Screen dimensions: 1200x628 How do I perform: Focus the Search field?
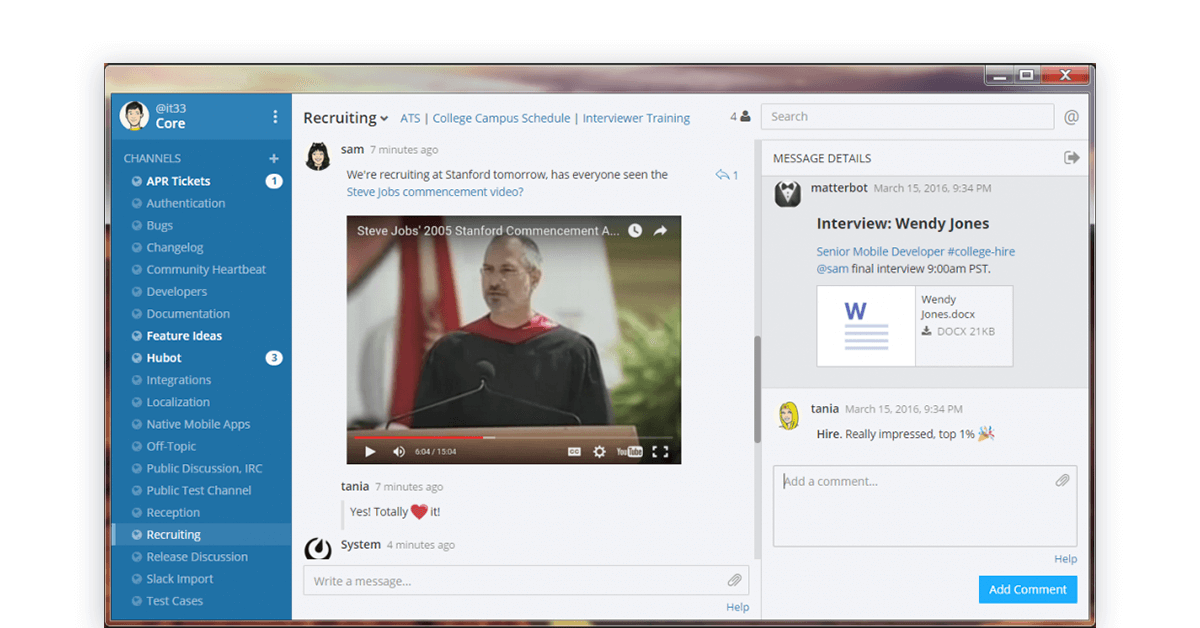(907, 117)
